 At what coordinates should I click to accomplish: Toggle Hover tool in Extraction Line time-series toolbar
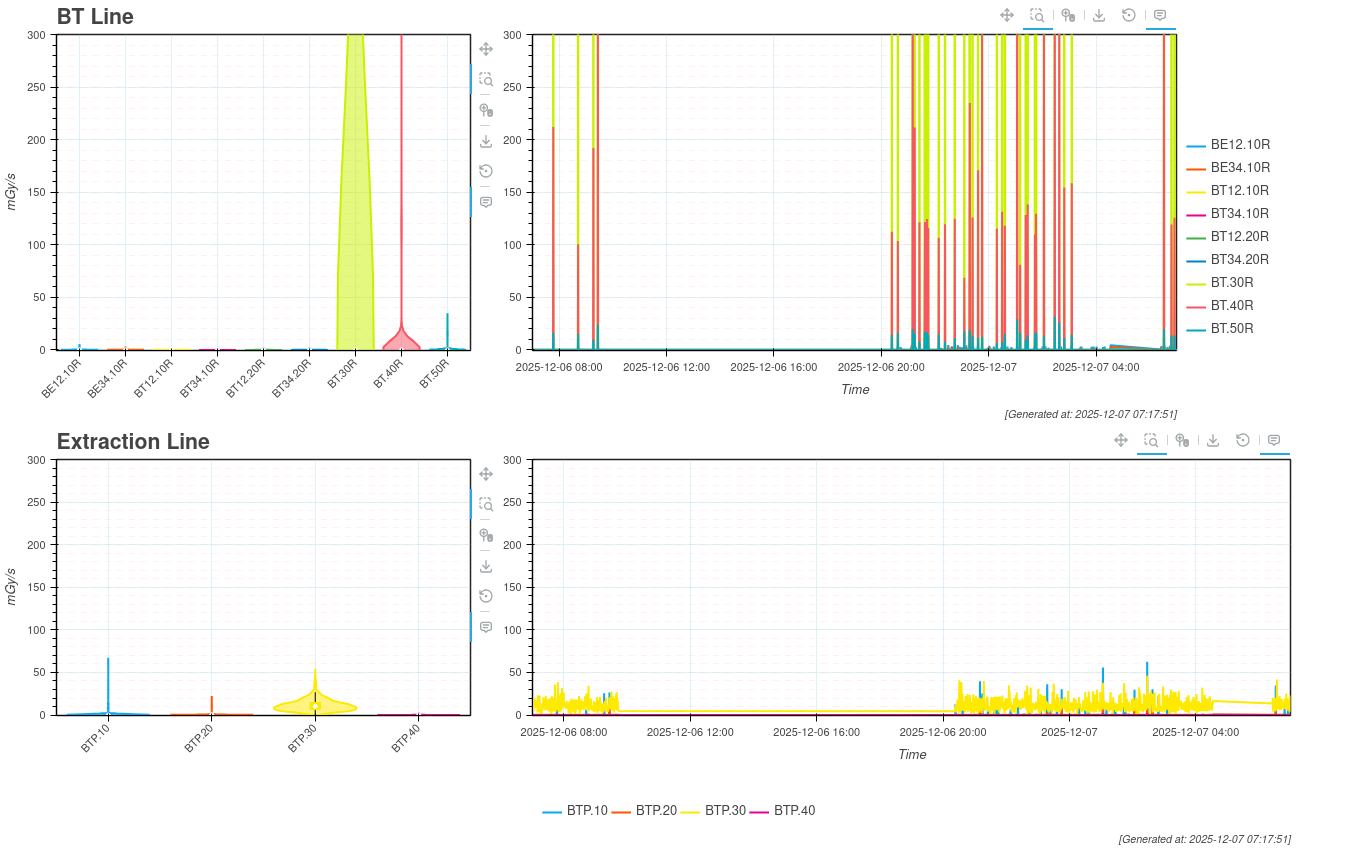(x=1274, y=440)
